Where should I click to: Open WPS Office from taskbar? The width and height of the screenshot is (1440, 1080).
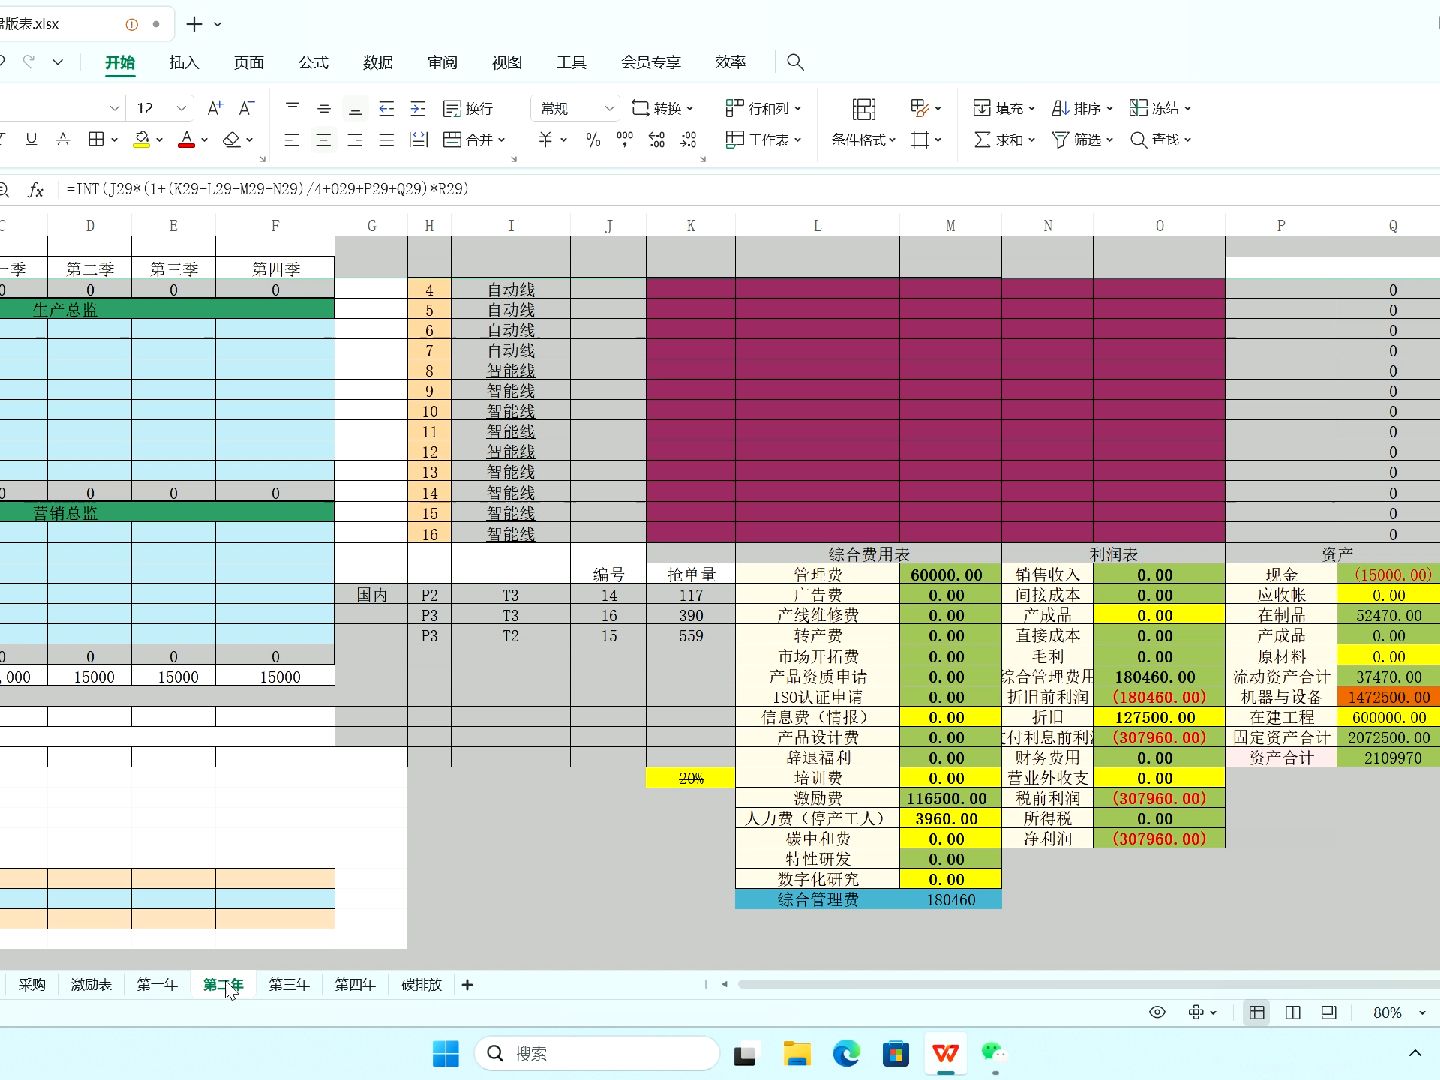[945, 1053]
